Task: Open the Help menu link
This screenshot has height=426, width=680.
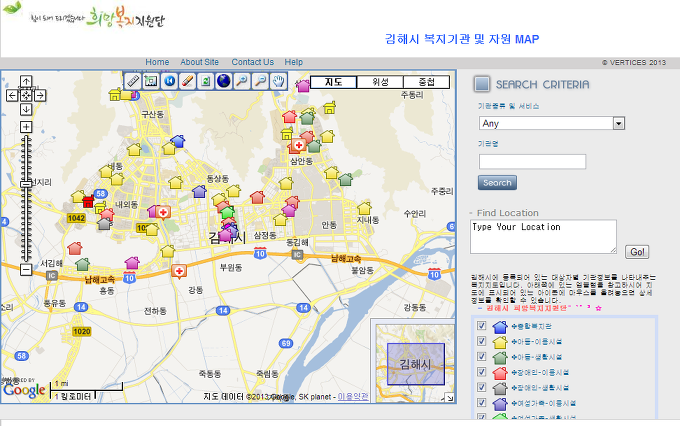Action: pos(294,62)
